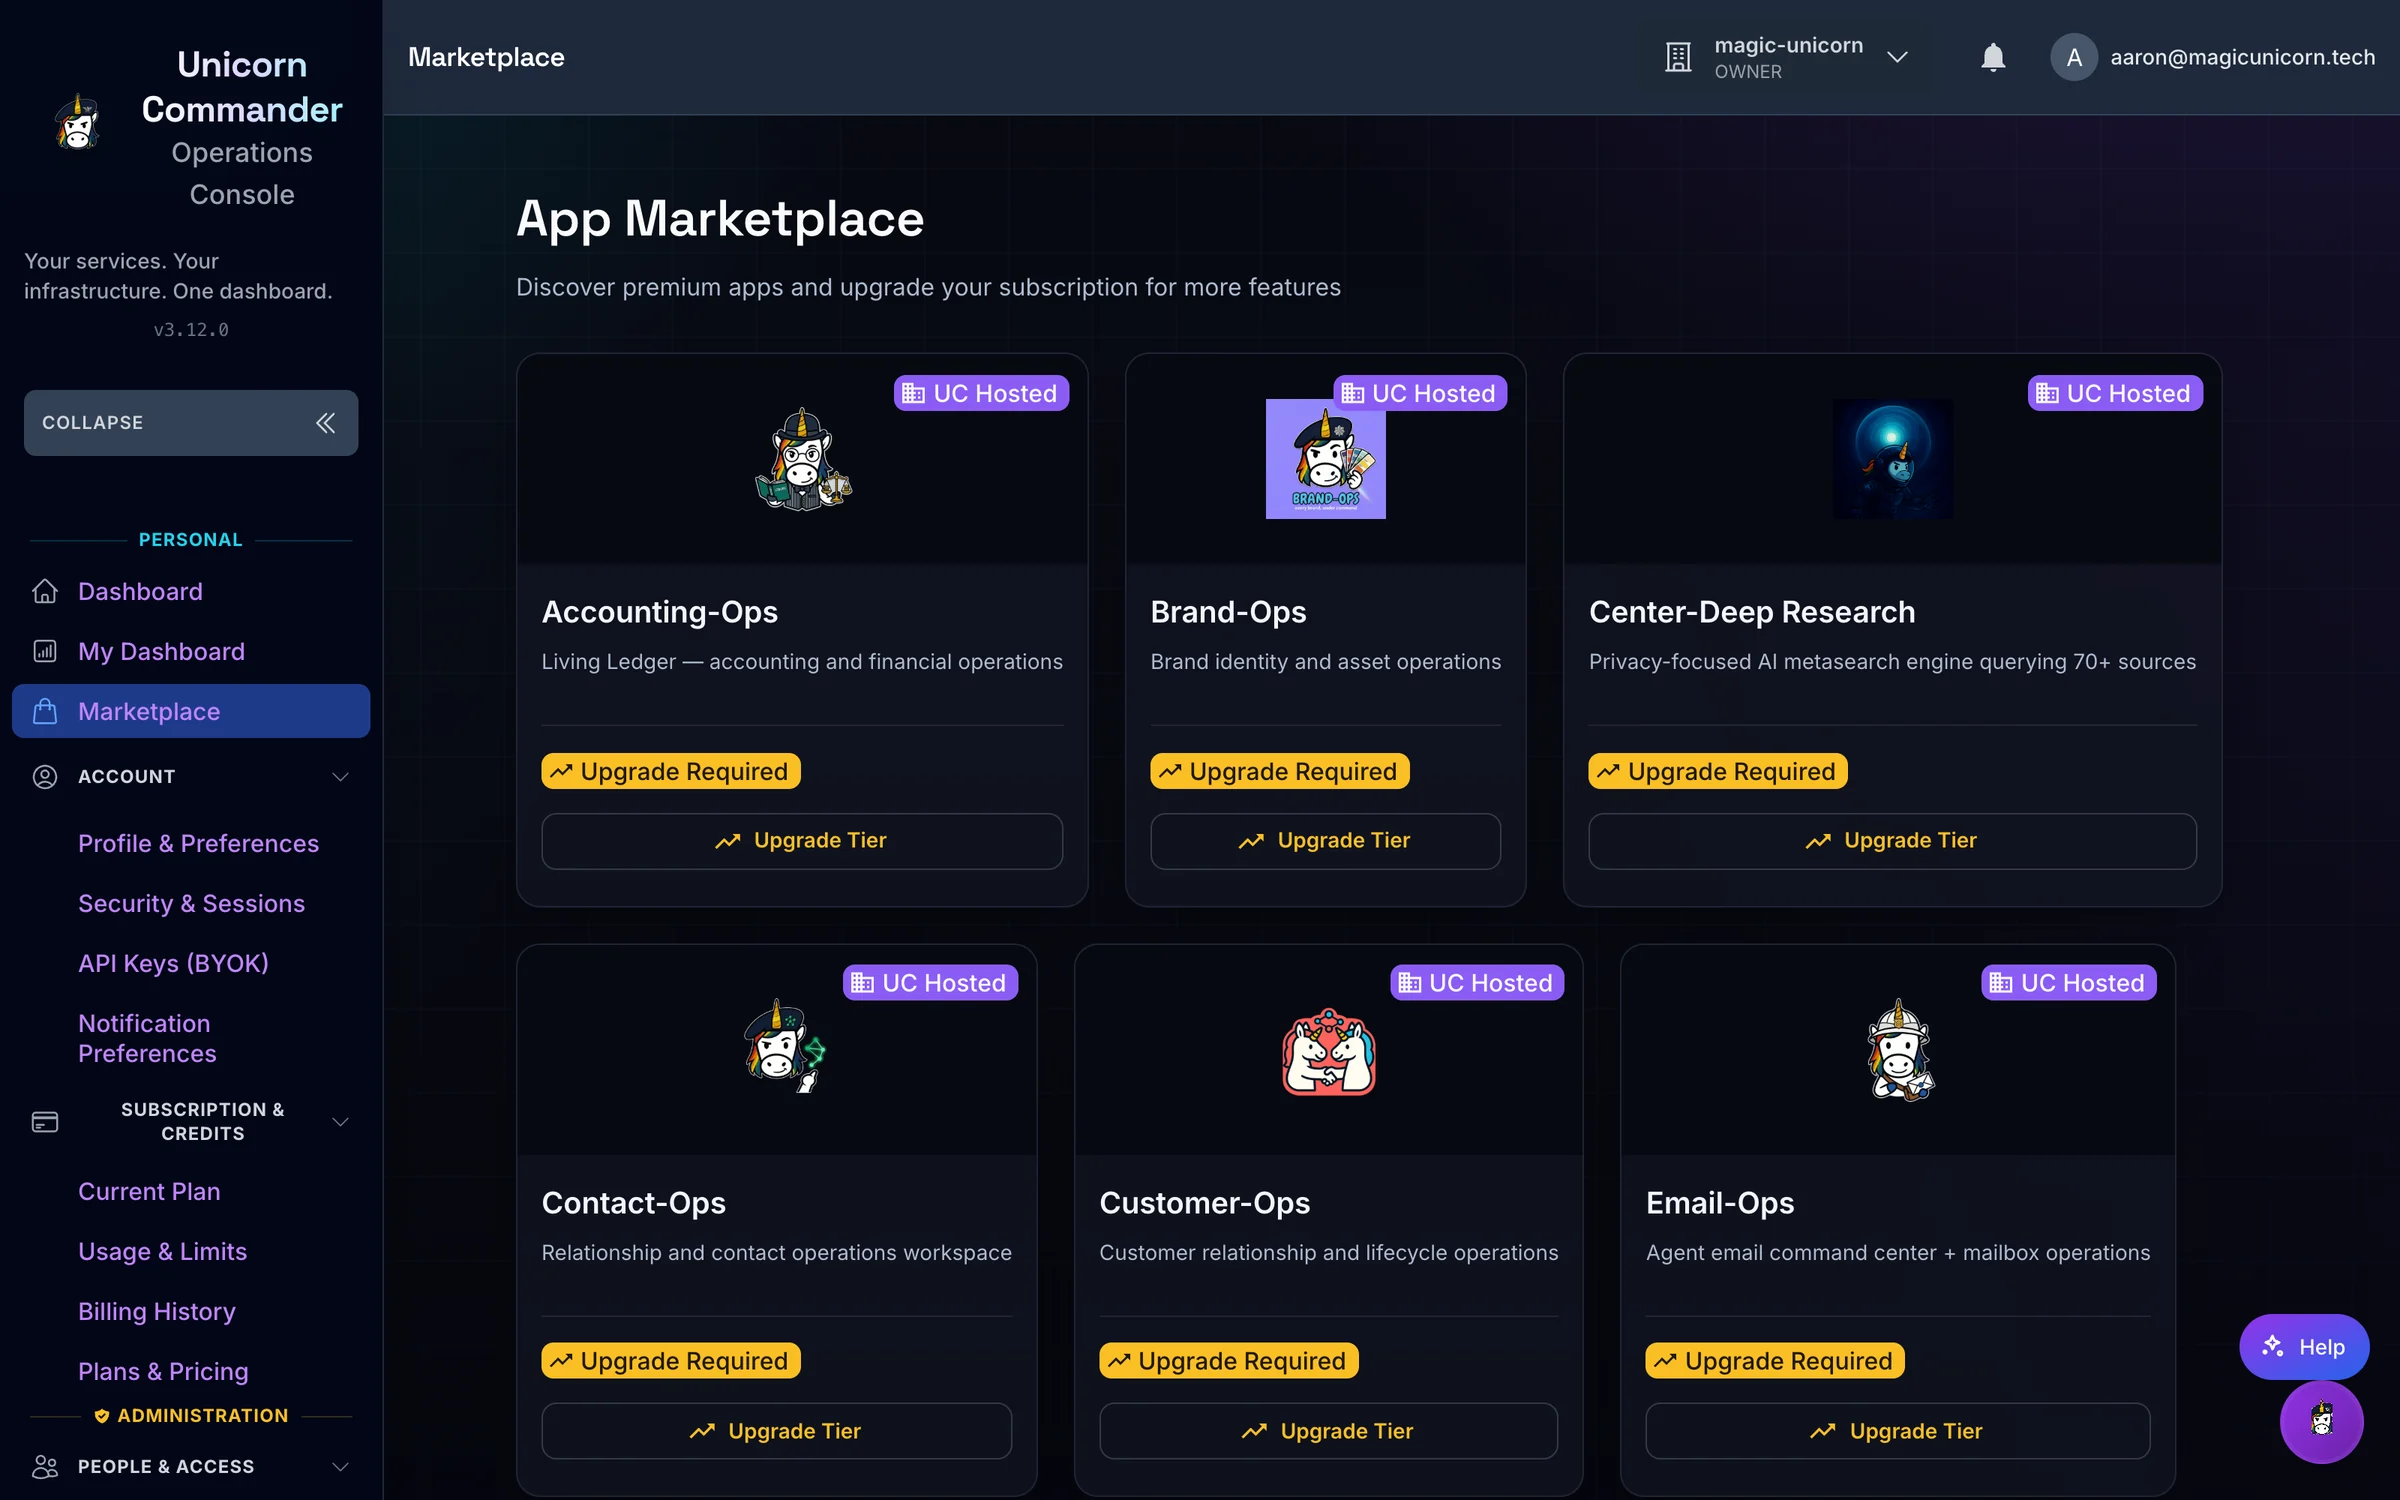Expand the People & Access section chevron

coord(340,1466)
